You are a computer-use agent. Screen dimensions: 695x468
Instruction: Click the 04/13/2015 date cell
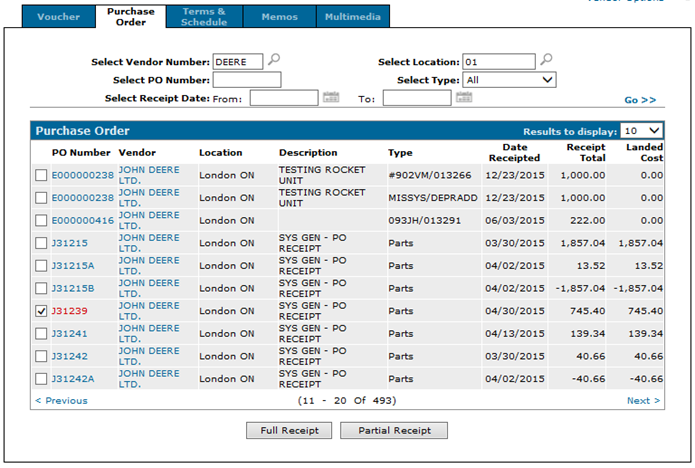(515, 333)
